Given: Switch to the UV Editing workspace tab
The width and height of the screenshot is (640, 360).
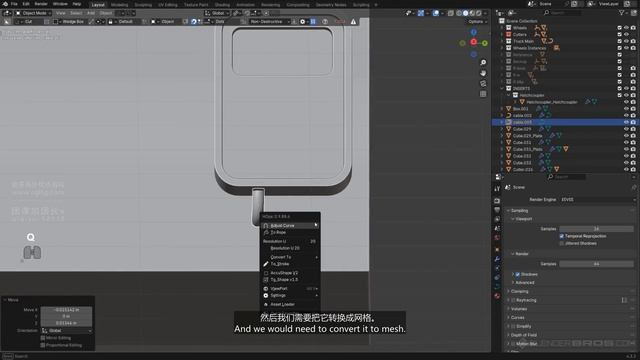Looking at the screenshot, I should [168, 5].
